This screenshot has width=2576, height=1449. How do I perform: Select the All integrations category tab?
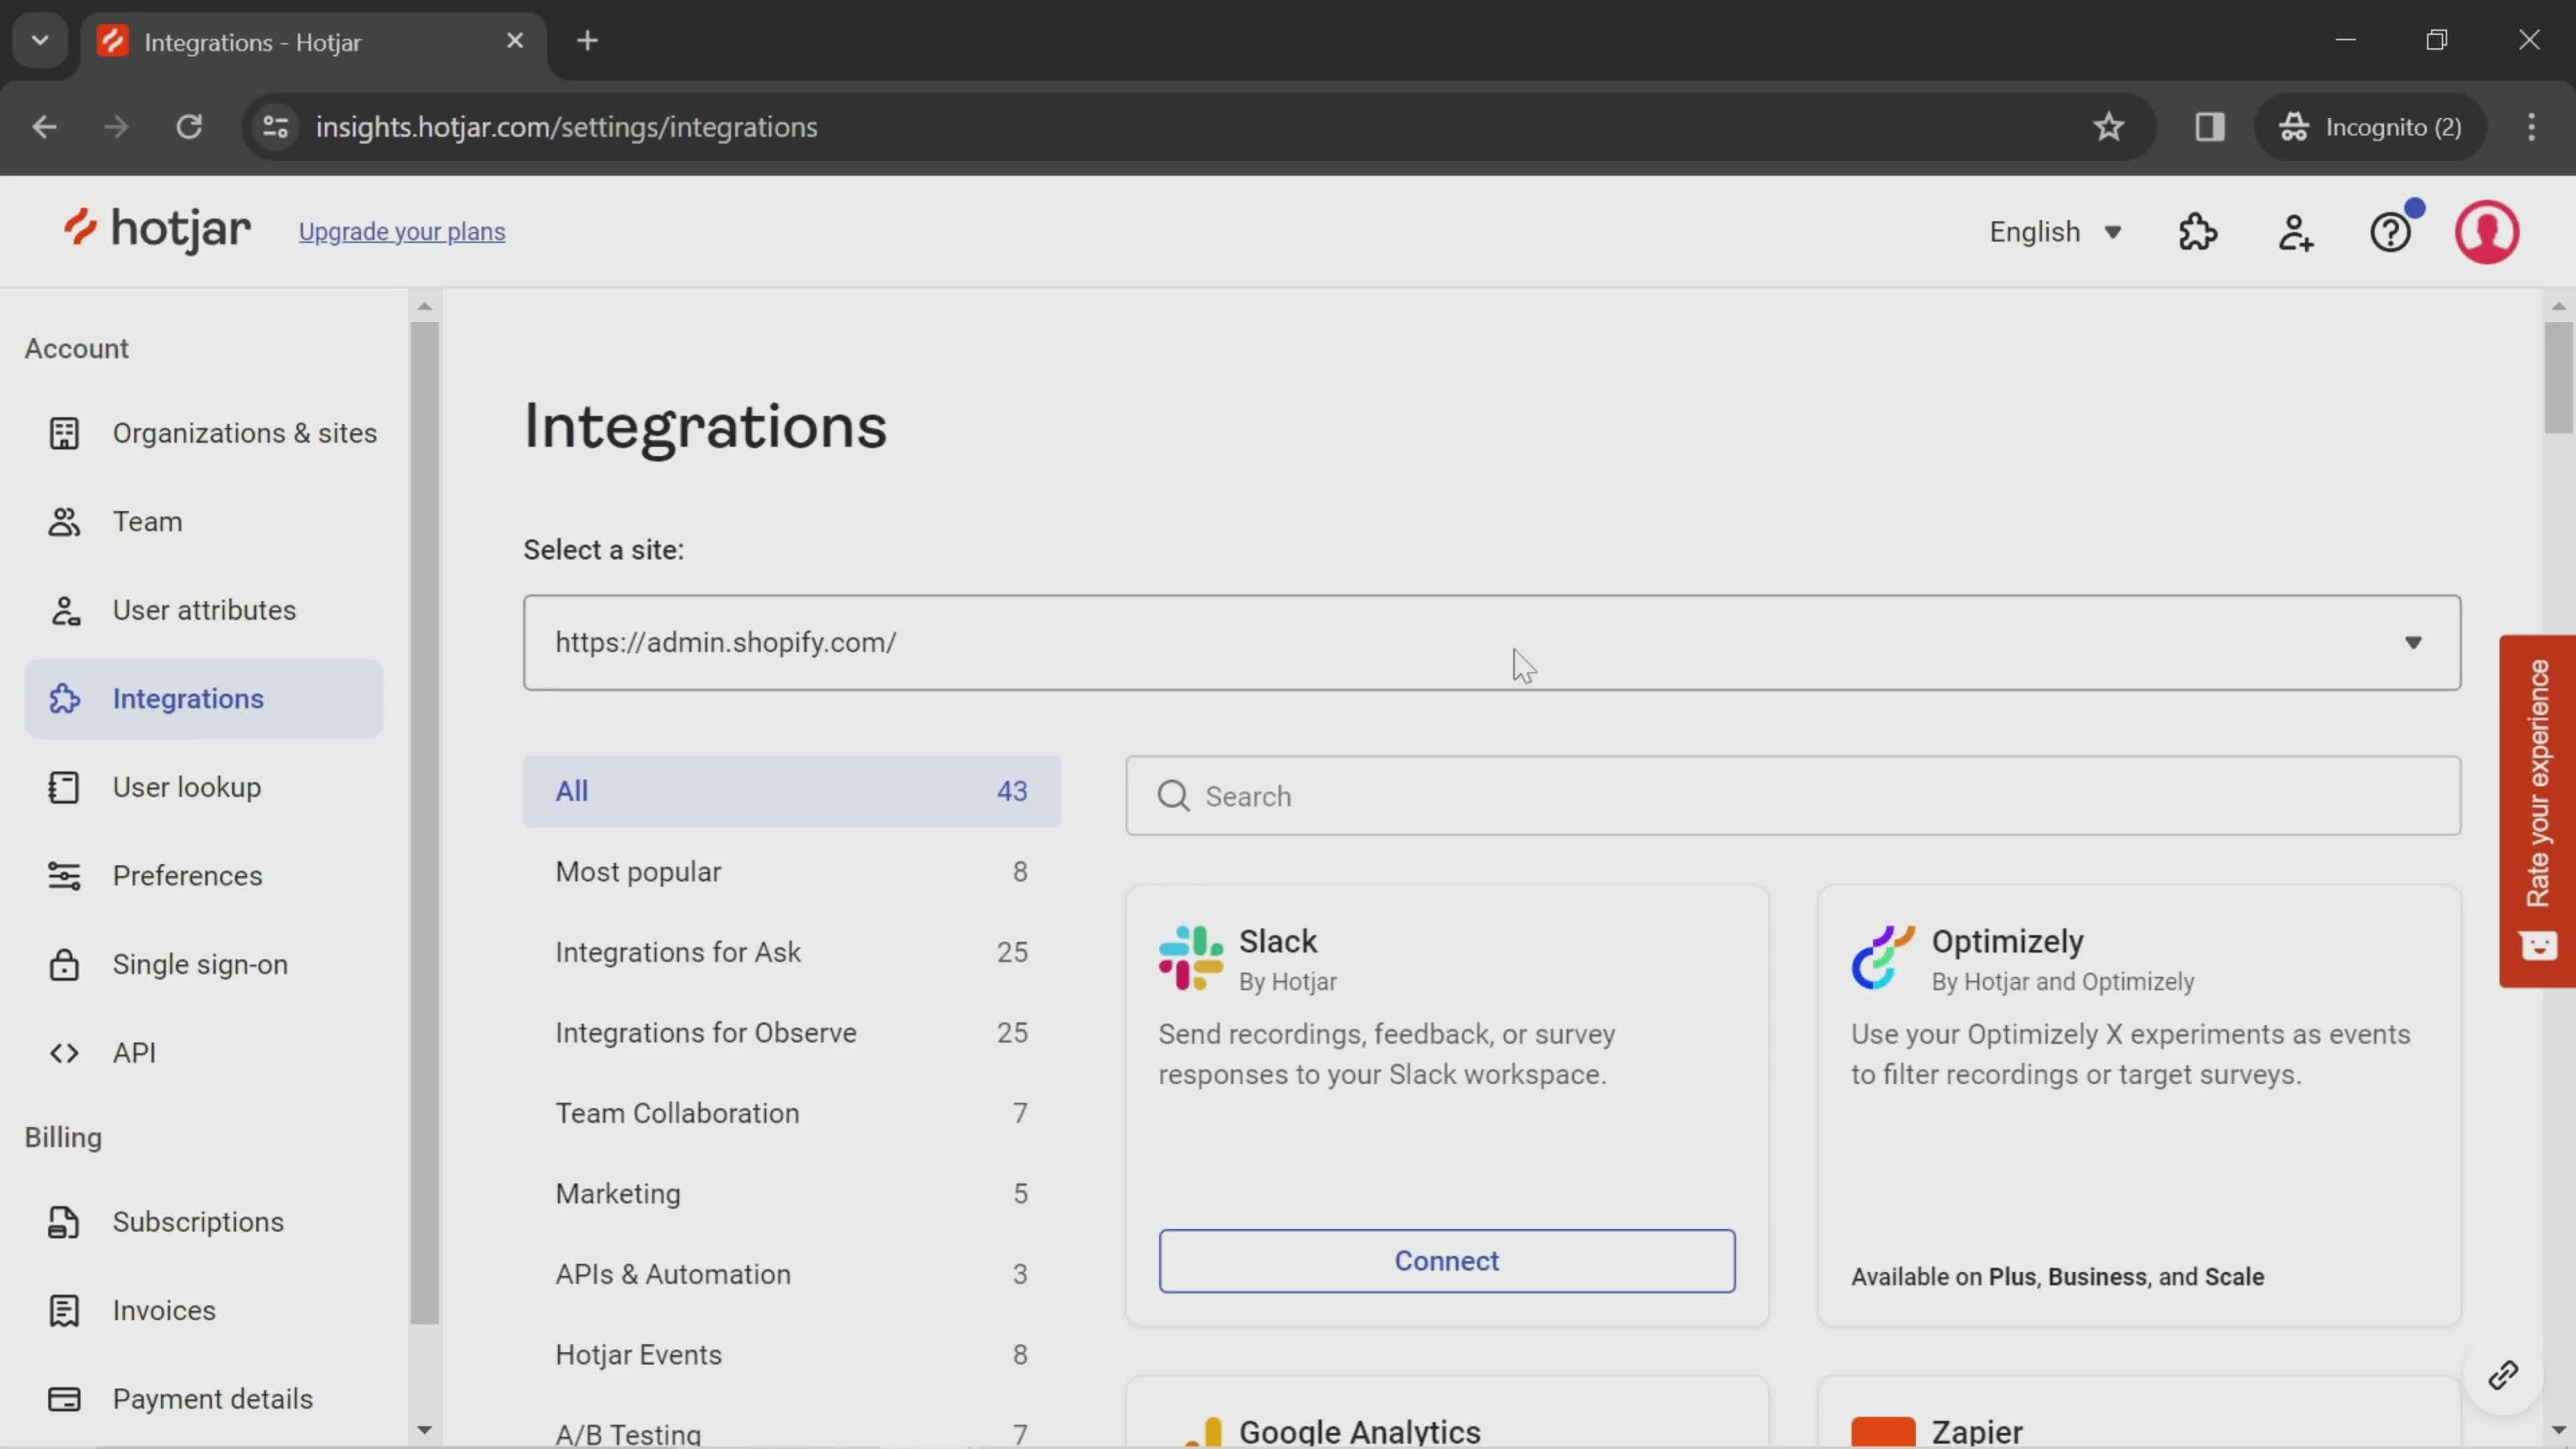click(791, 791)
